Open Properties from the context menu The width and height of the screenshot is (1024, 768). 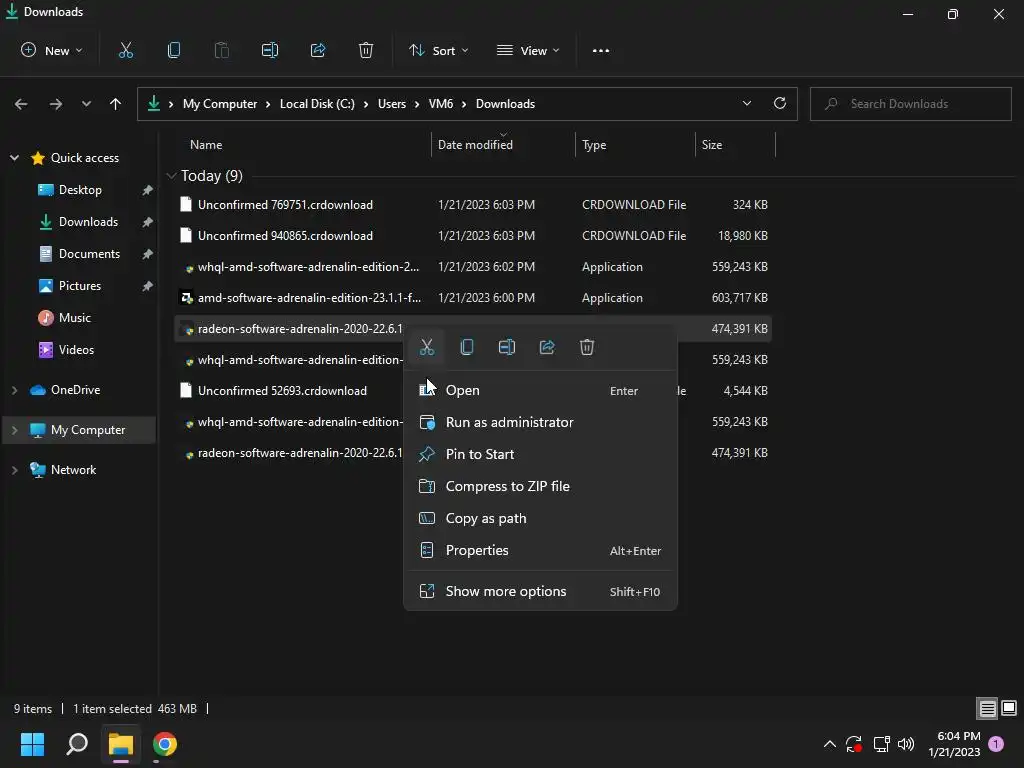coord(540,550)
